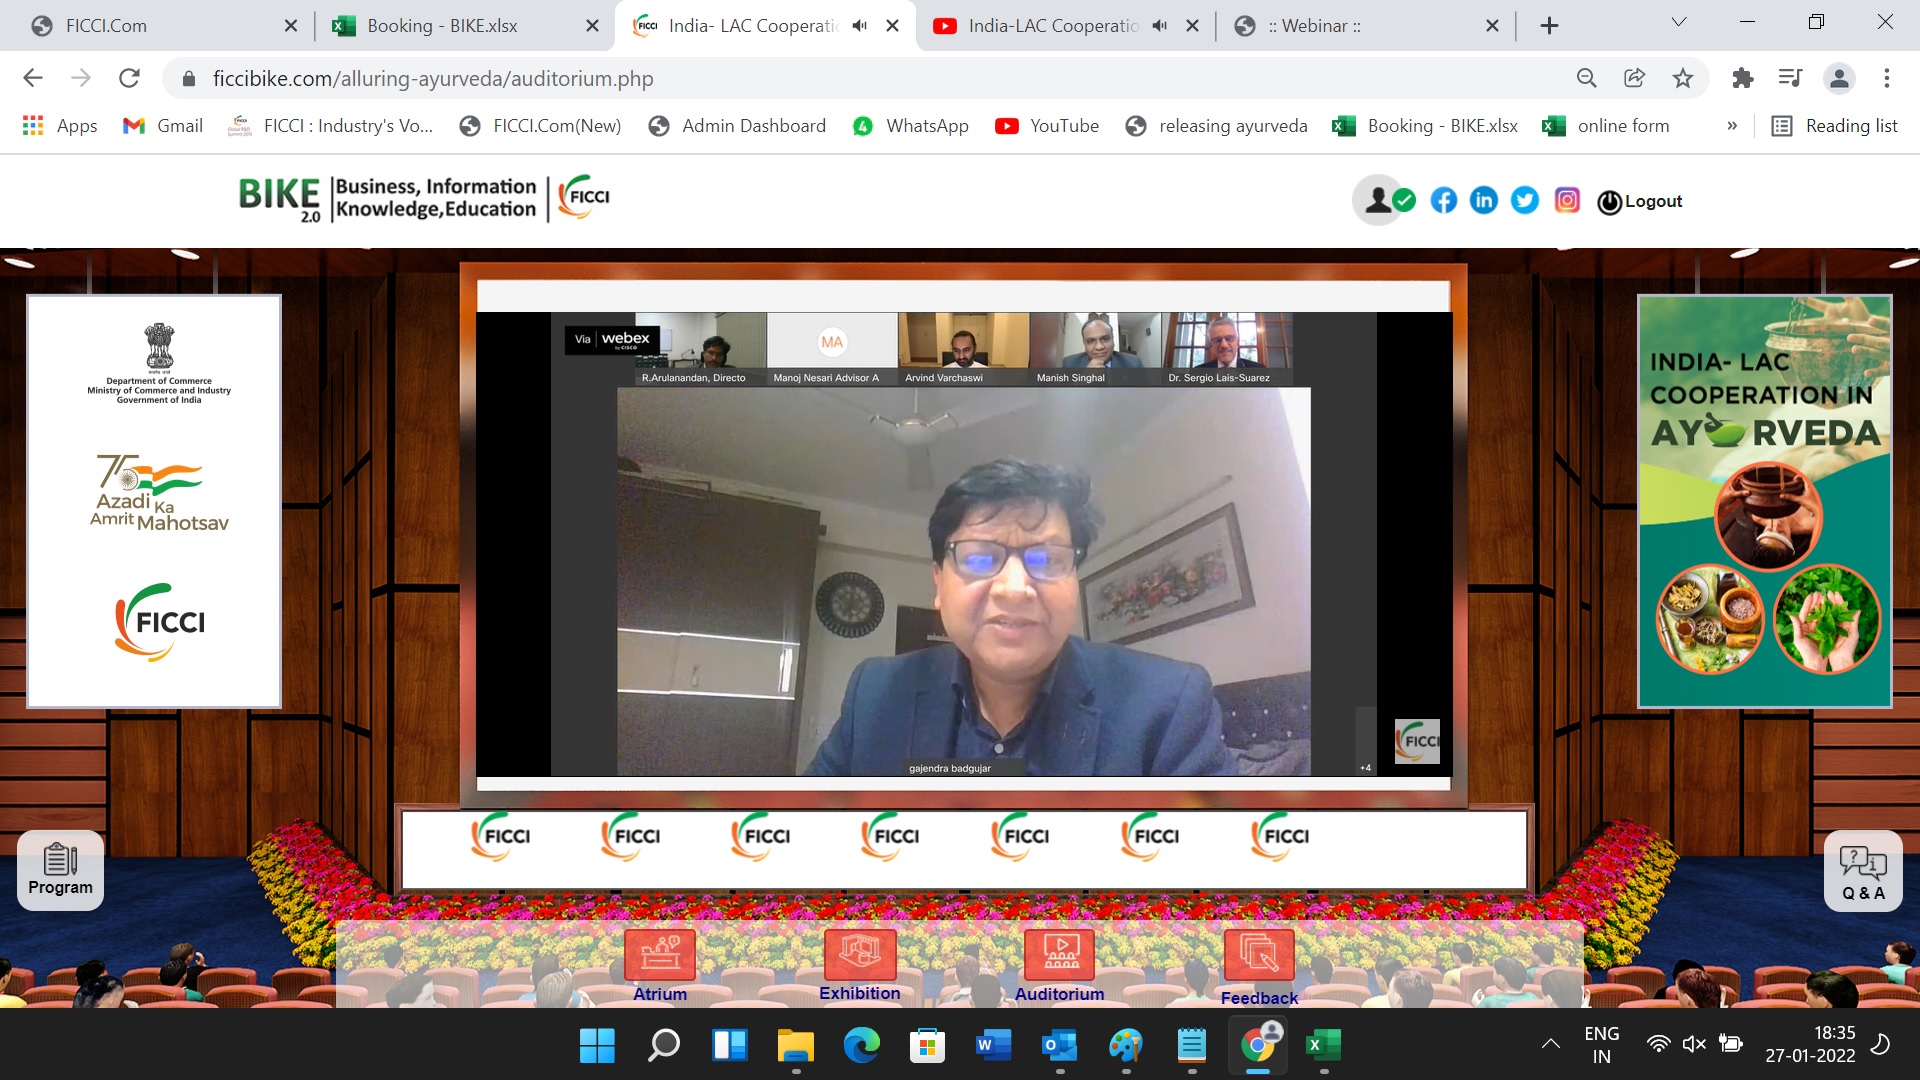1920x1080 pixels.
Task: Open the media control icon
Action: [x=1790, y=78]
